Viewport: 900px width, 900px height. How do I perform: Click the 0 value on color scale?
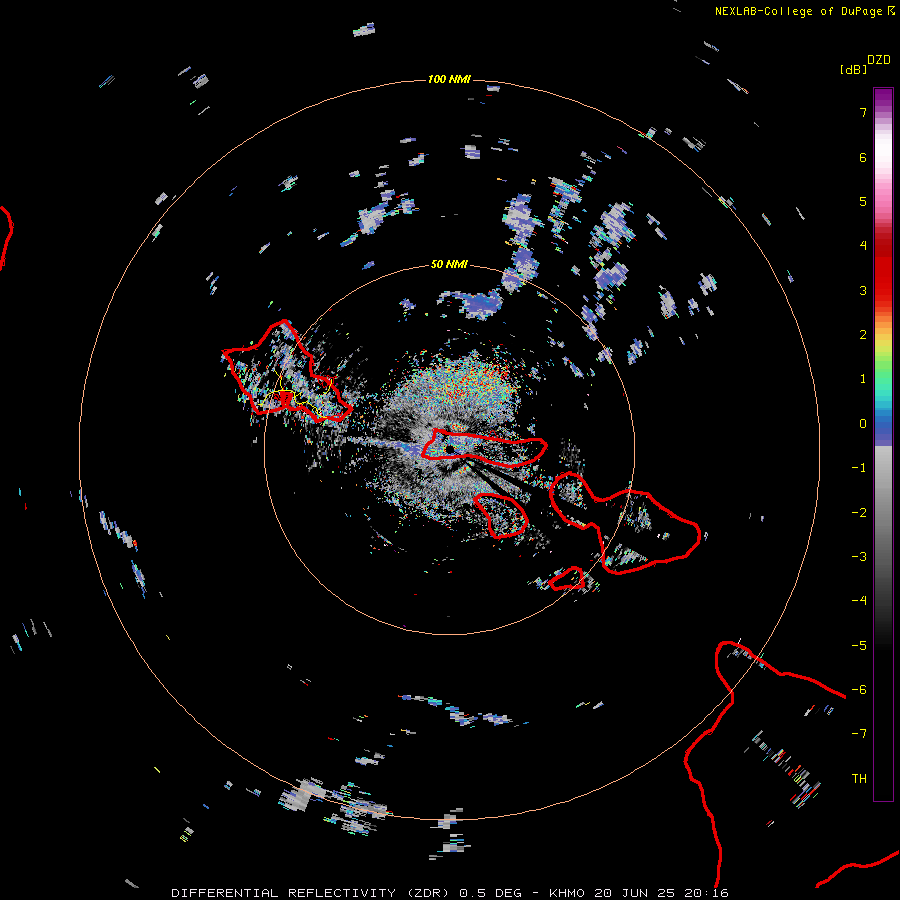click(863, 424)
